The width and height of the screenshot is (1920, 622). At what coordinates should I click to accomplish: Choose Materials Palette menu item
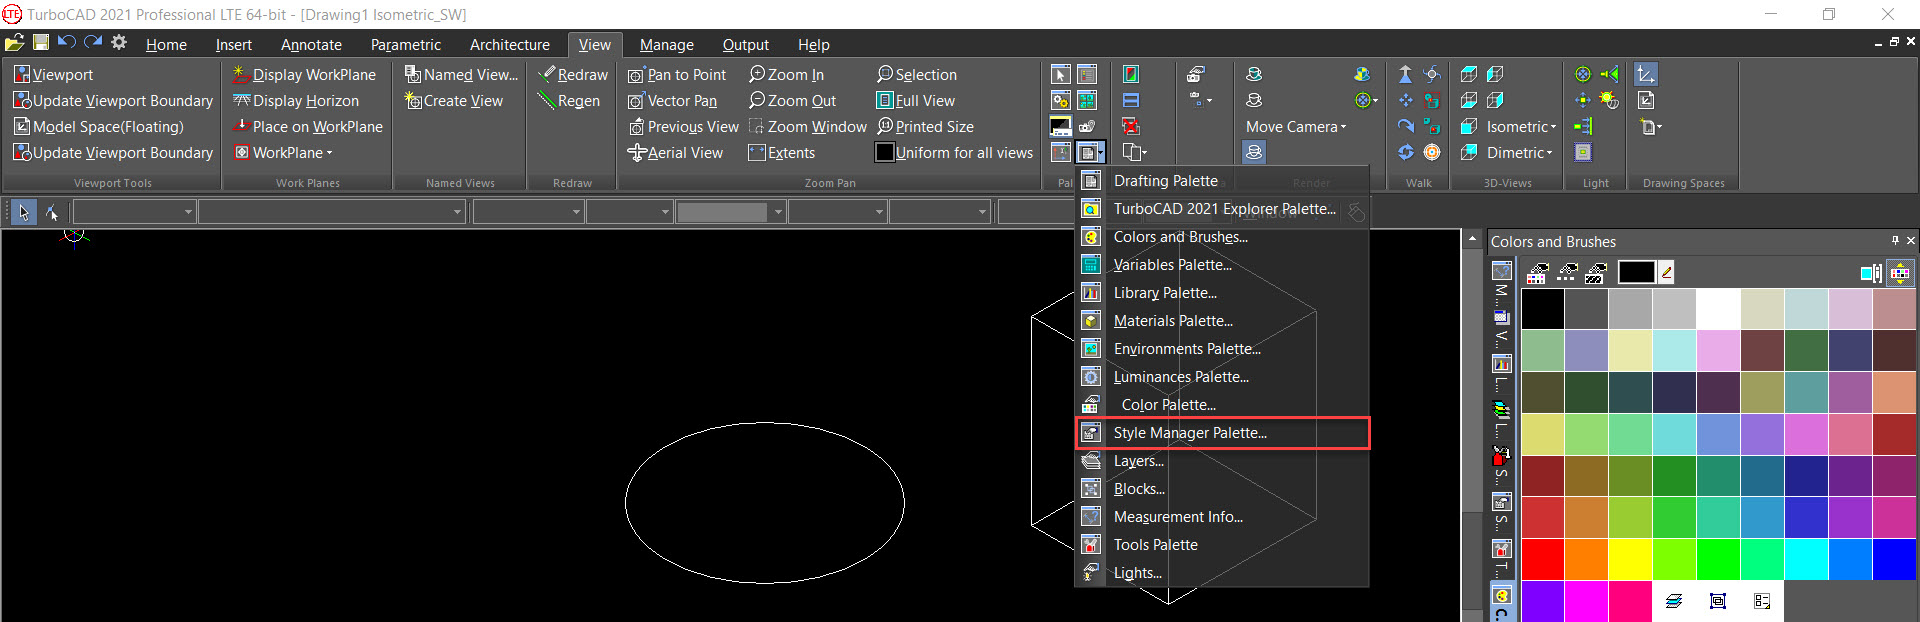pyautogui.click(x=1222, y=320)
